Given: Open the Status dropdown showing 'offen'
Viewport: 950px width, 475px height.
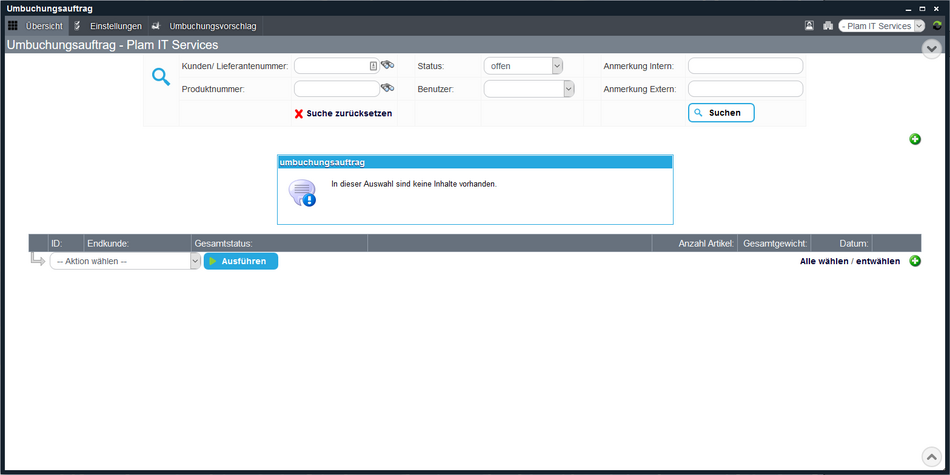Looking at the screenshot, I should tap(523, 66).
